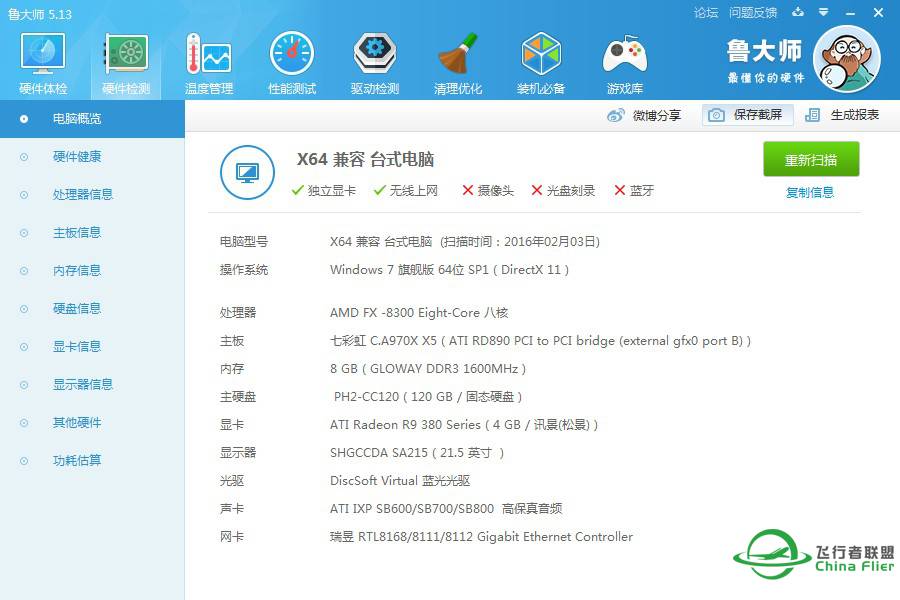Click the 复制信息 copy info link
Image resolution: width=900 pixels, height=600 pixels.
[811, 192]
